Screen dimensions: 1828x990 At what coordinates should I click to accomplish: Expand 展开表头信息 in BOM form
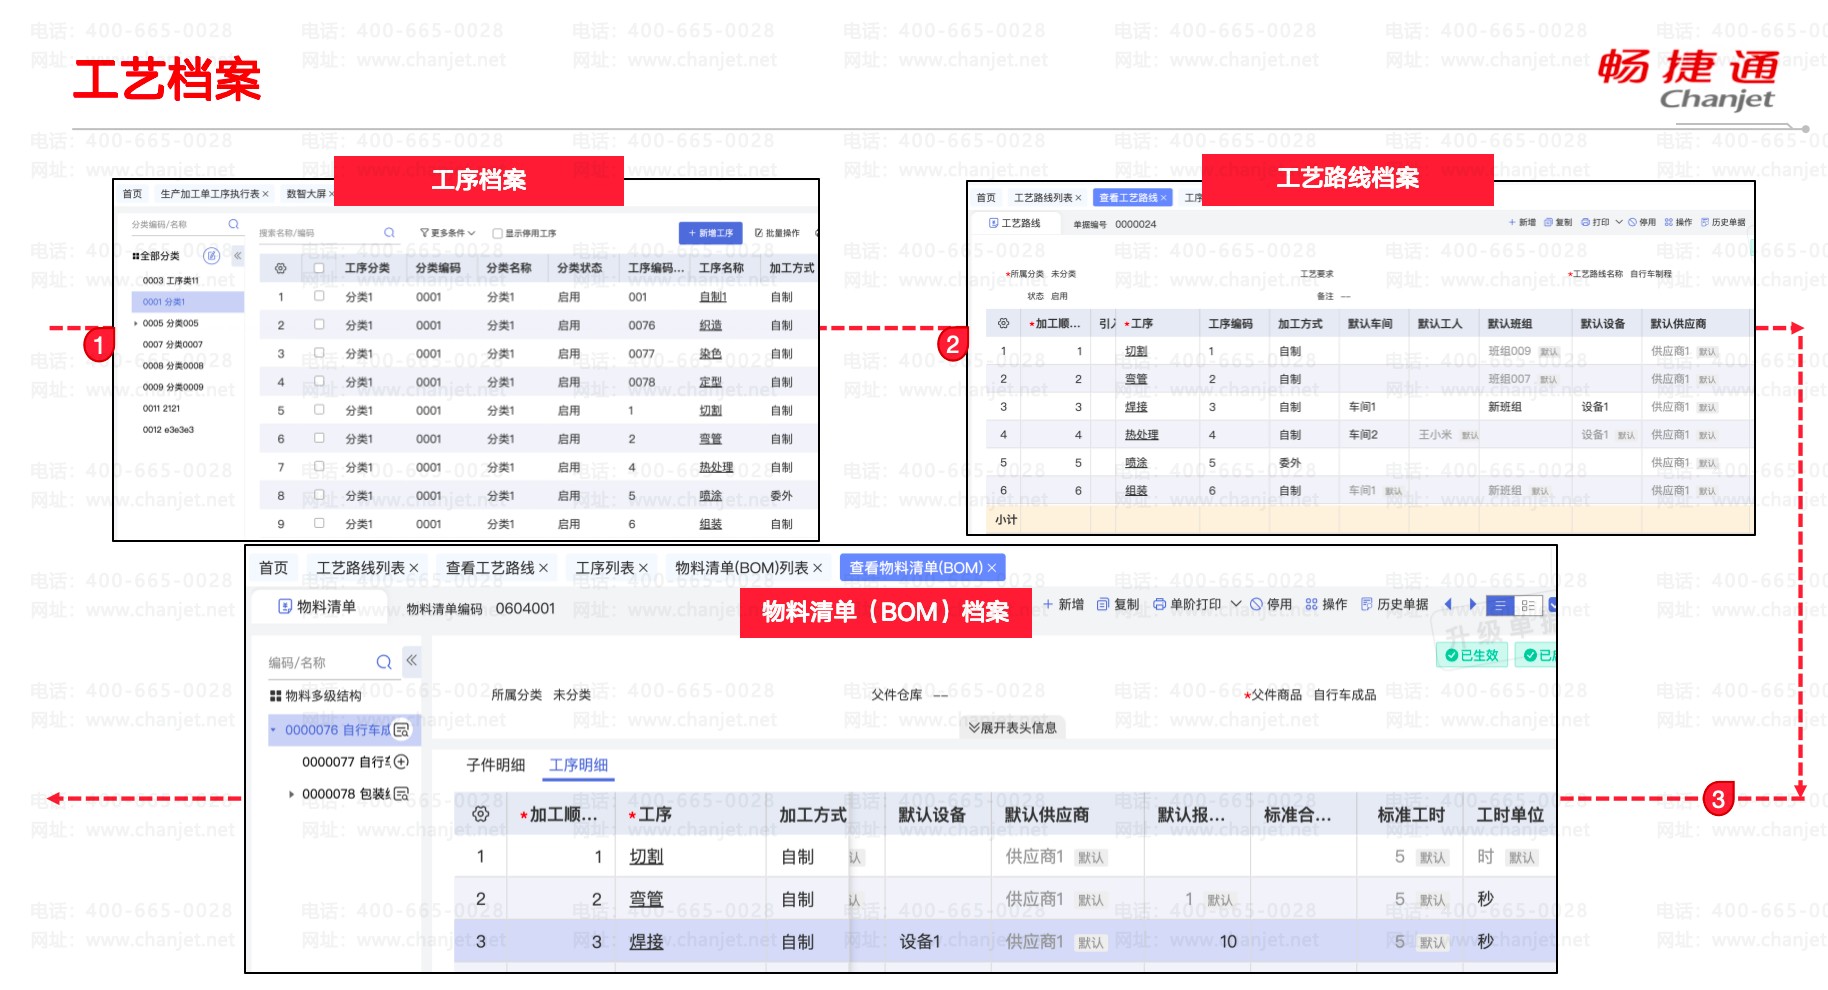[1013, 727]
